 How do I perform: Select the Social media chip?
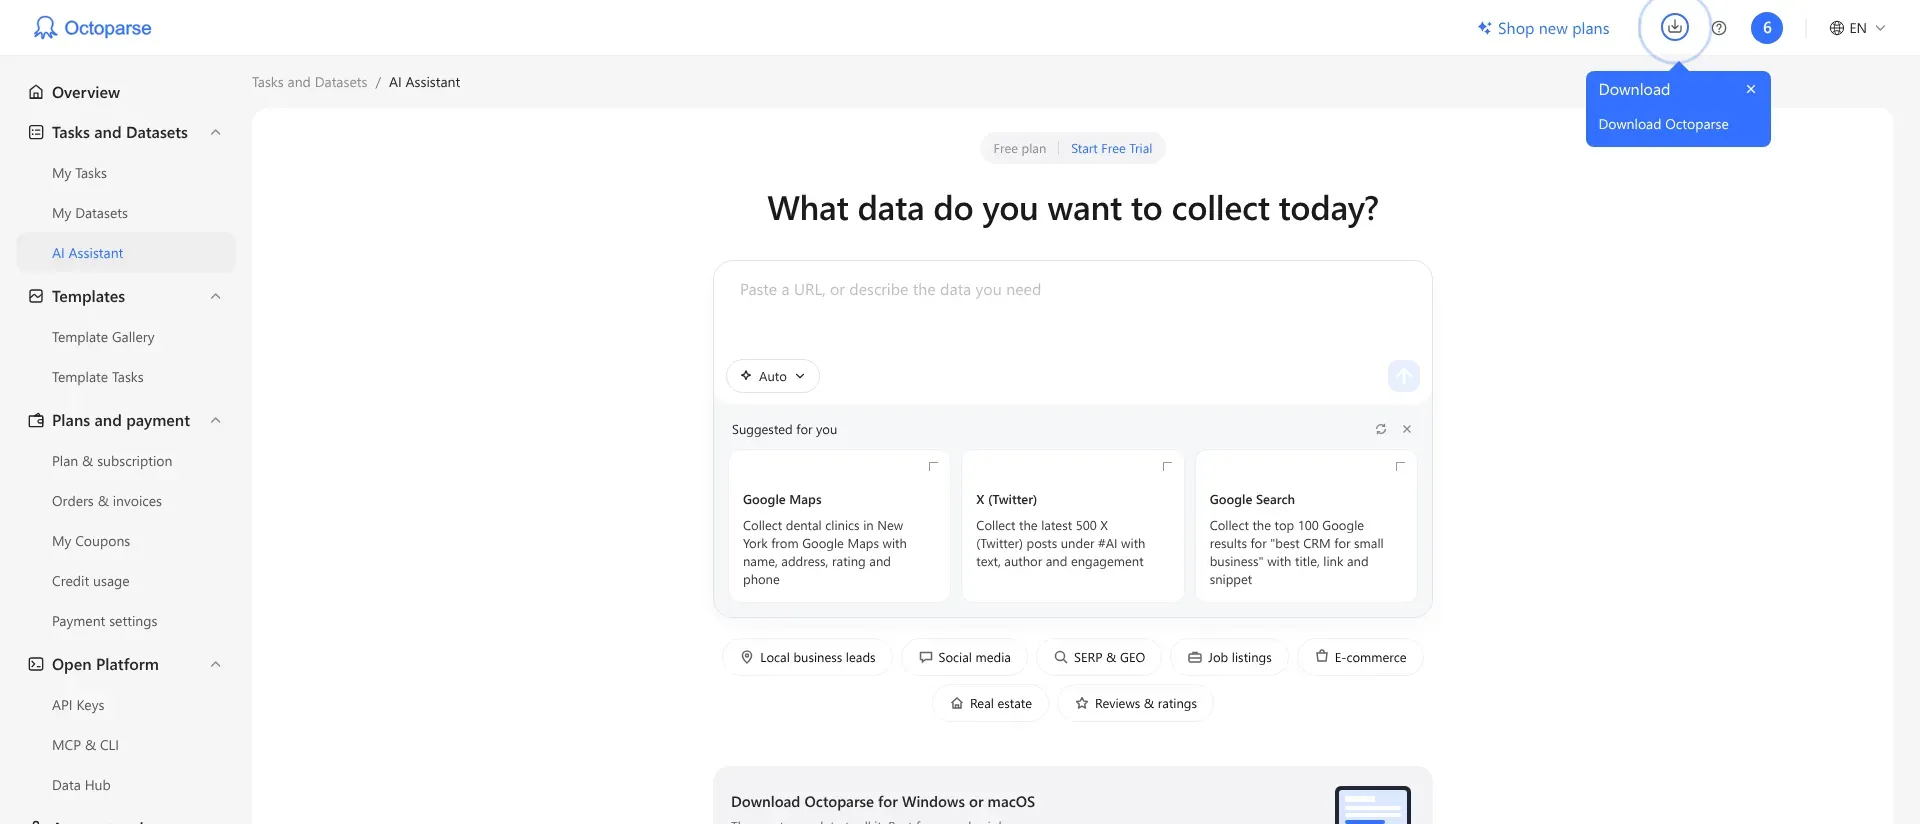pos(964,657)
